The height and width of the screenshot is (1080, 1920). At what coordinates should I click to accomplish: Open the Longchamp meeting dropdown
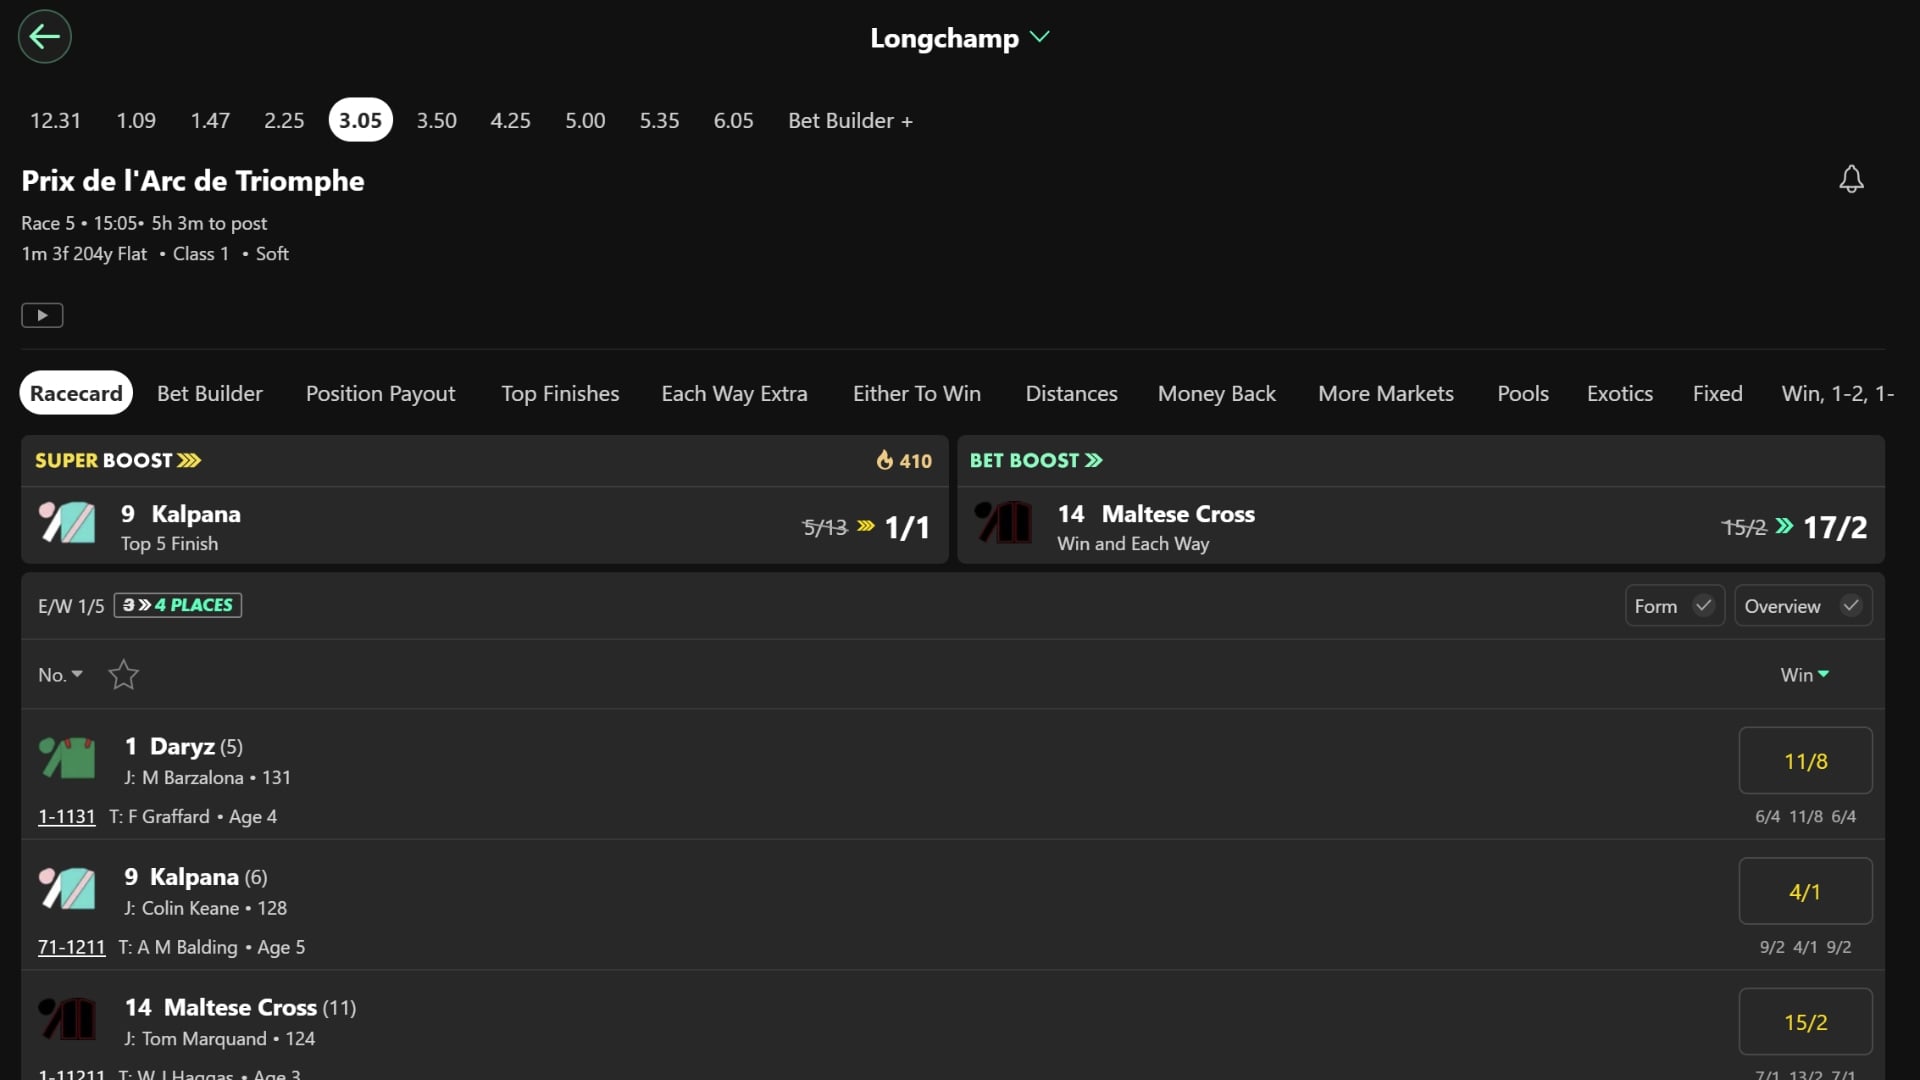click(x=959, y=38)
